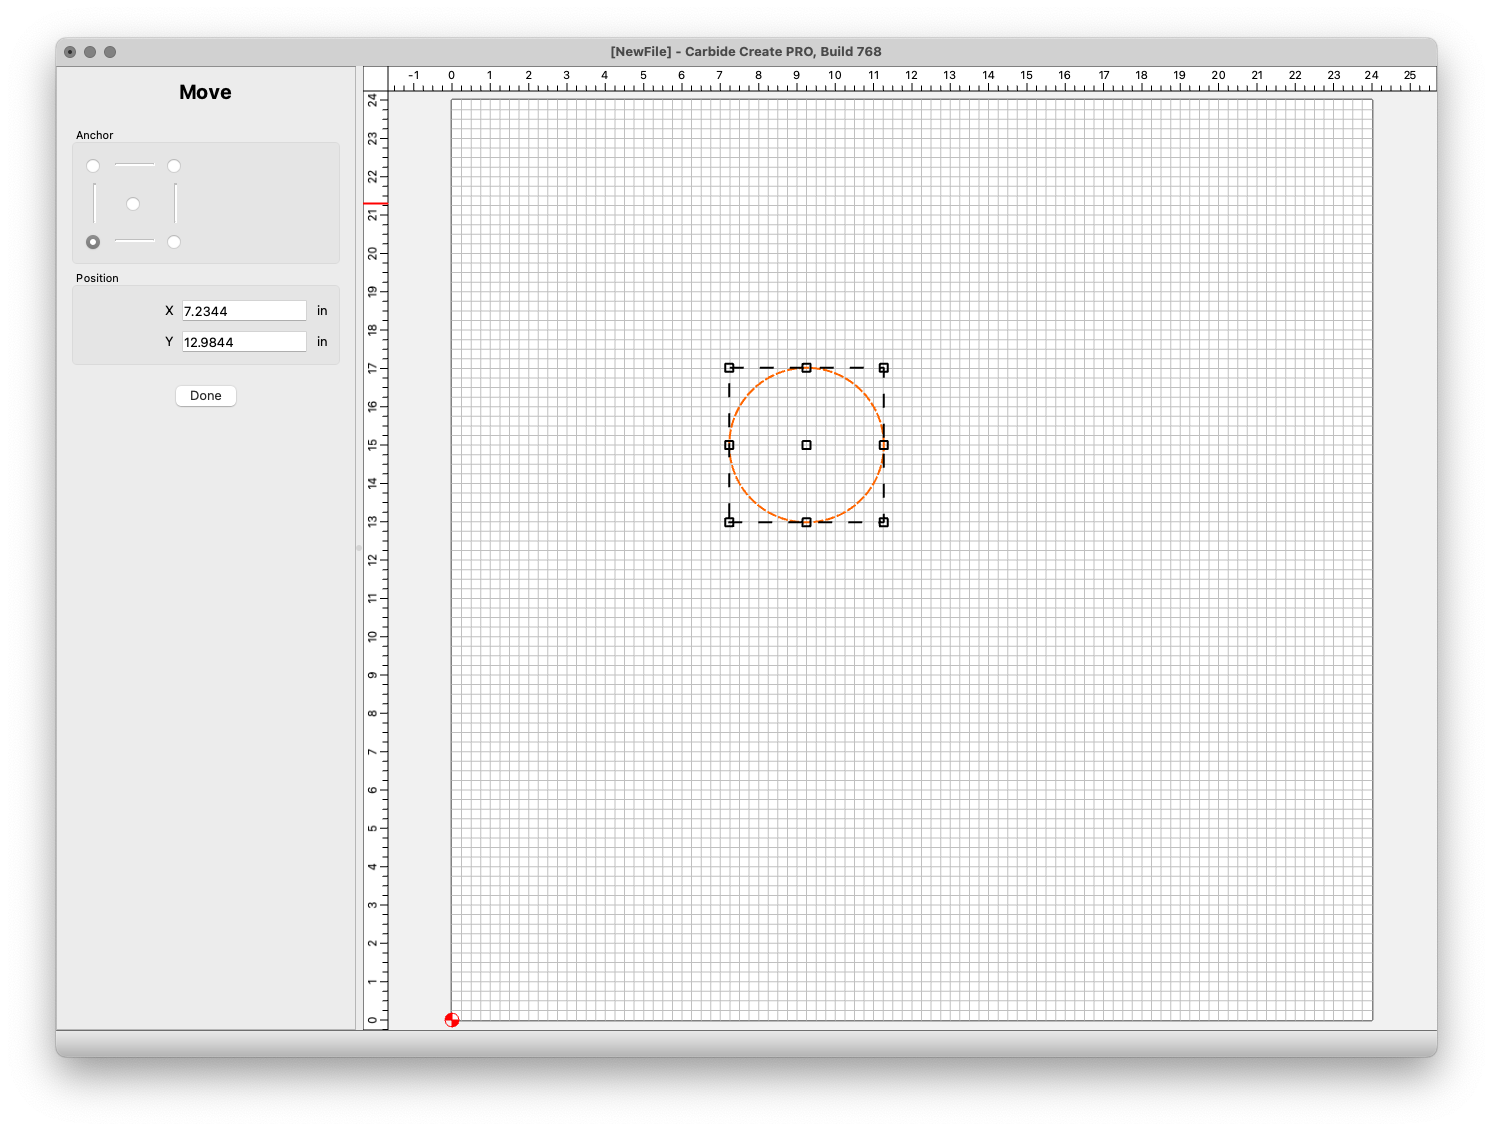Image resolution: width=1493 pixels, height=1131 pixels.
Task: Click the Y position input field
Action: (x=244, y=342)
